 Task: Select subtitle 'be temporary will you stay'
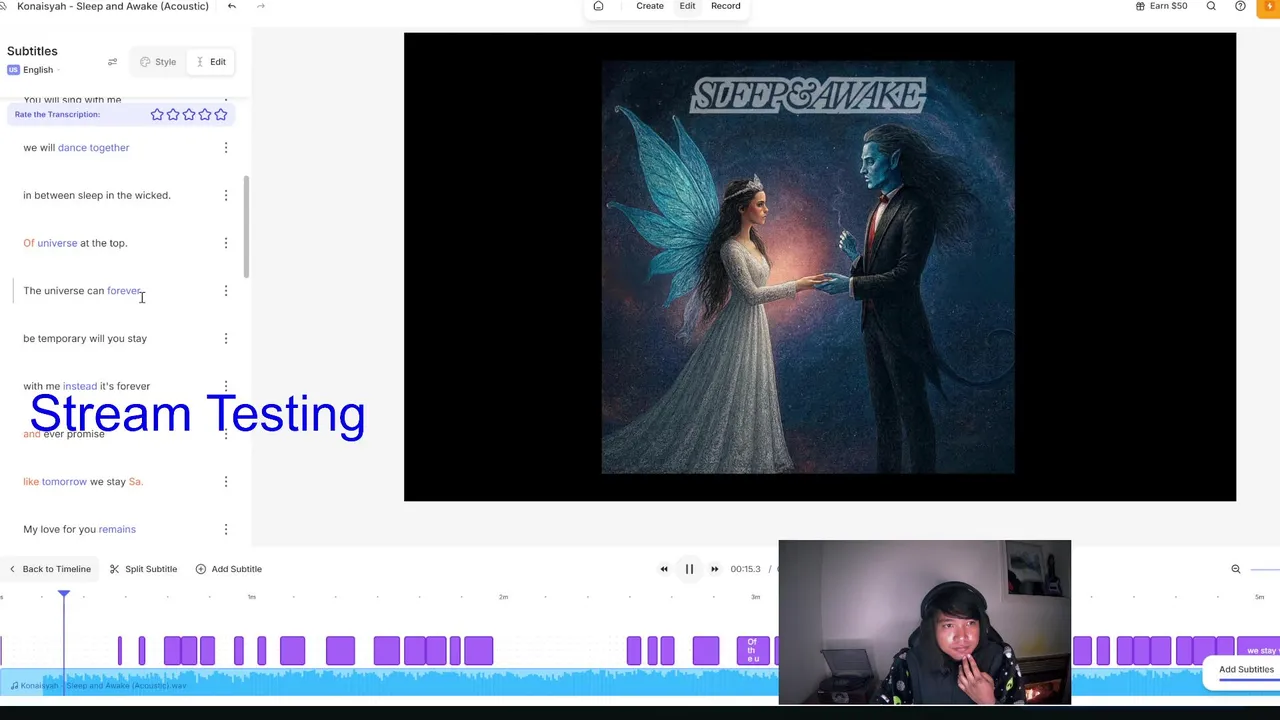[85, 338]
